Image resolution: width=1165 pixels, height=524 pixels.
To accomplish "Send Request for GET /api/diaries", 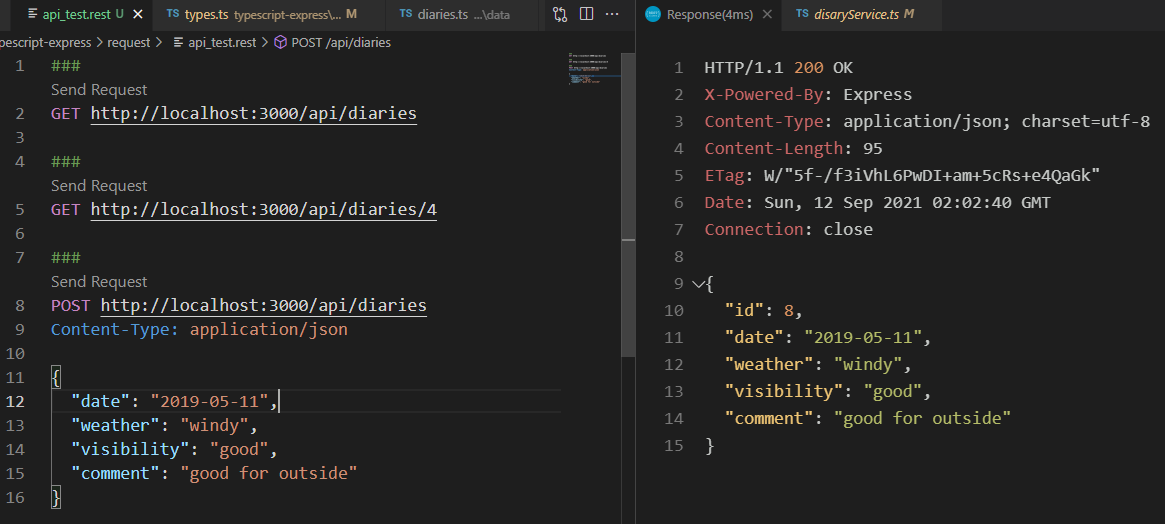I will [x=99, y=90].
